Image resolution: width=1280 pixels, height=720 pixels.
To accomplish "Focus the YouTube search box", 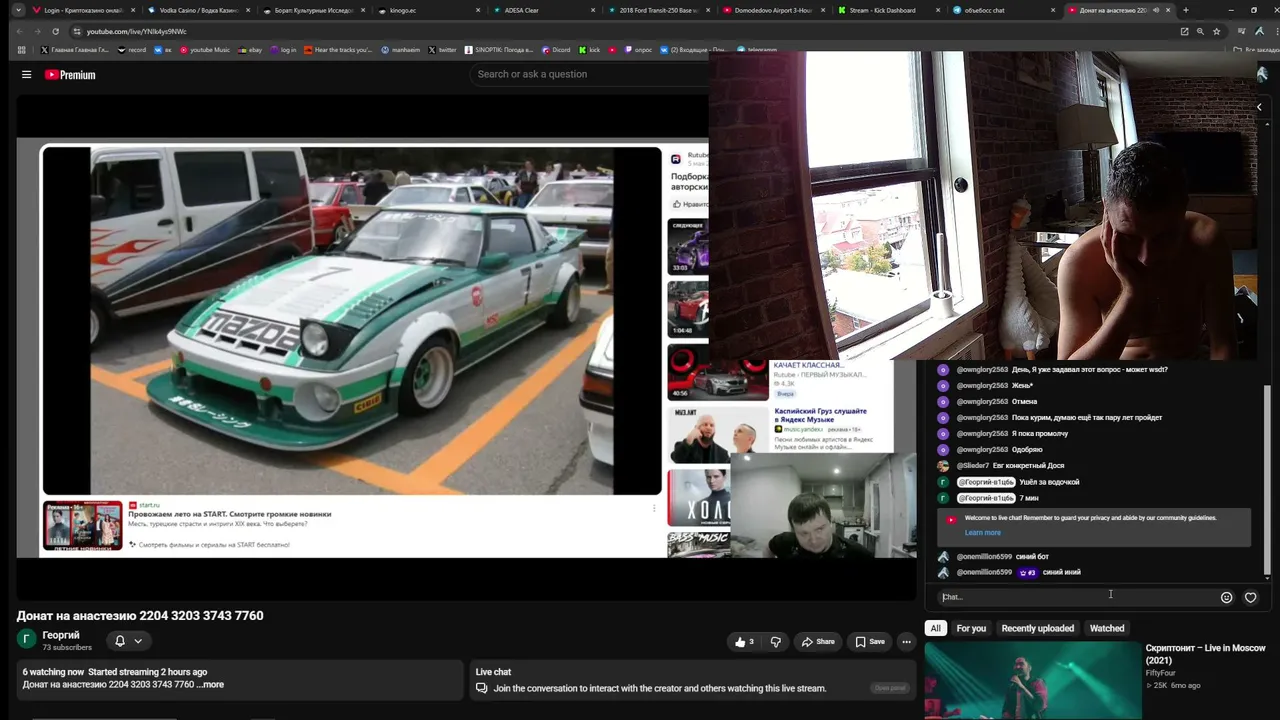I will click(588, 74).
